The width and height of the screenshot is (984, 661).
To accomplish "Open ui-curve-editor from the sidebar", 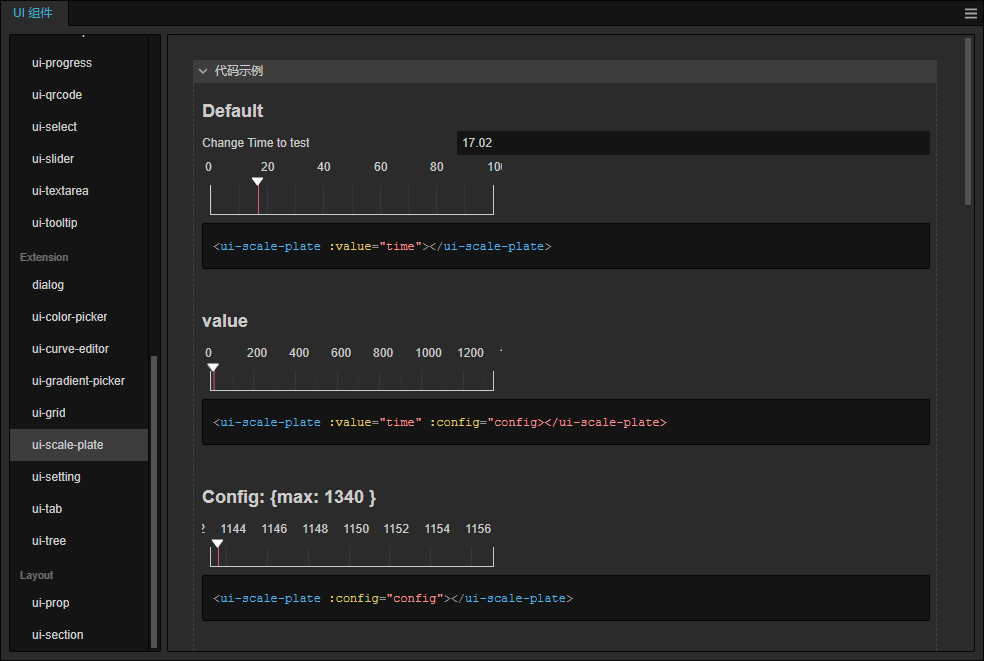I will [70, 349].
